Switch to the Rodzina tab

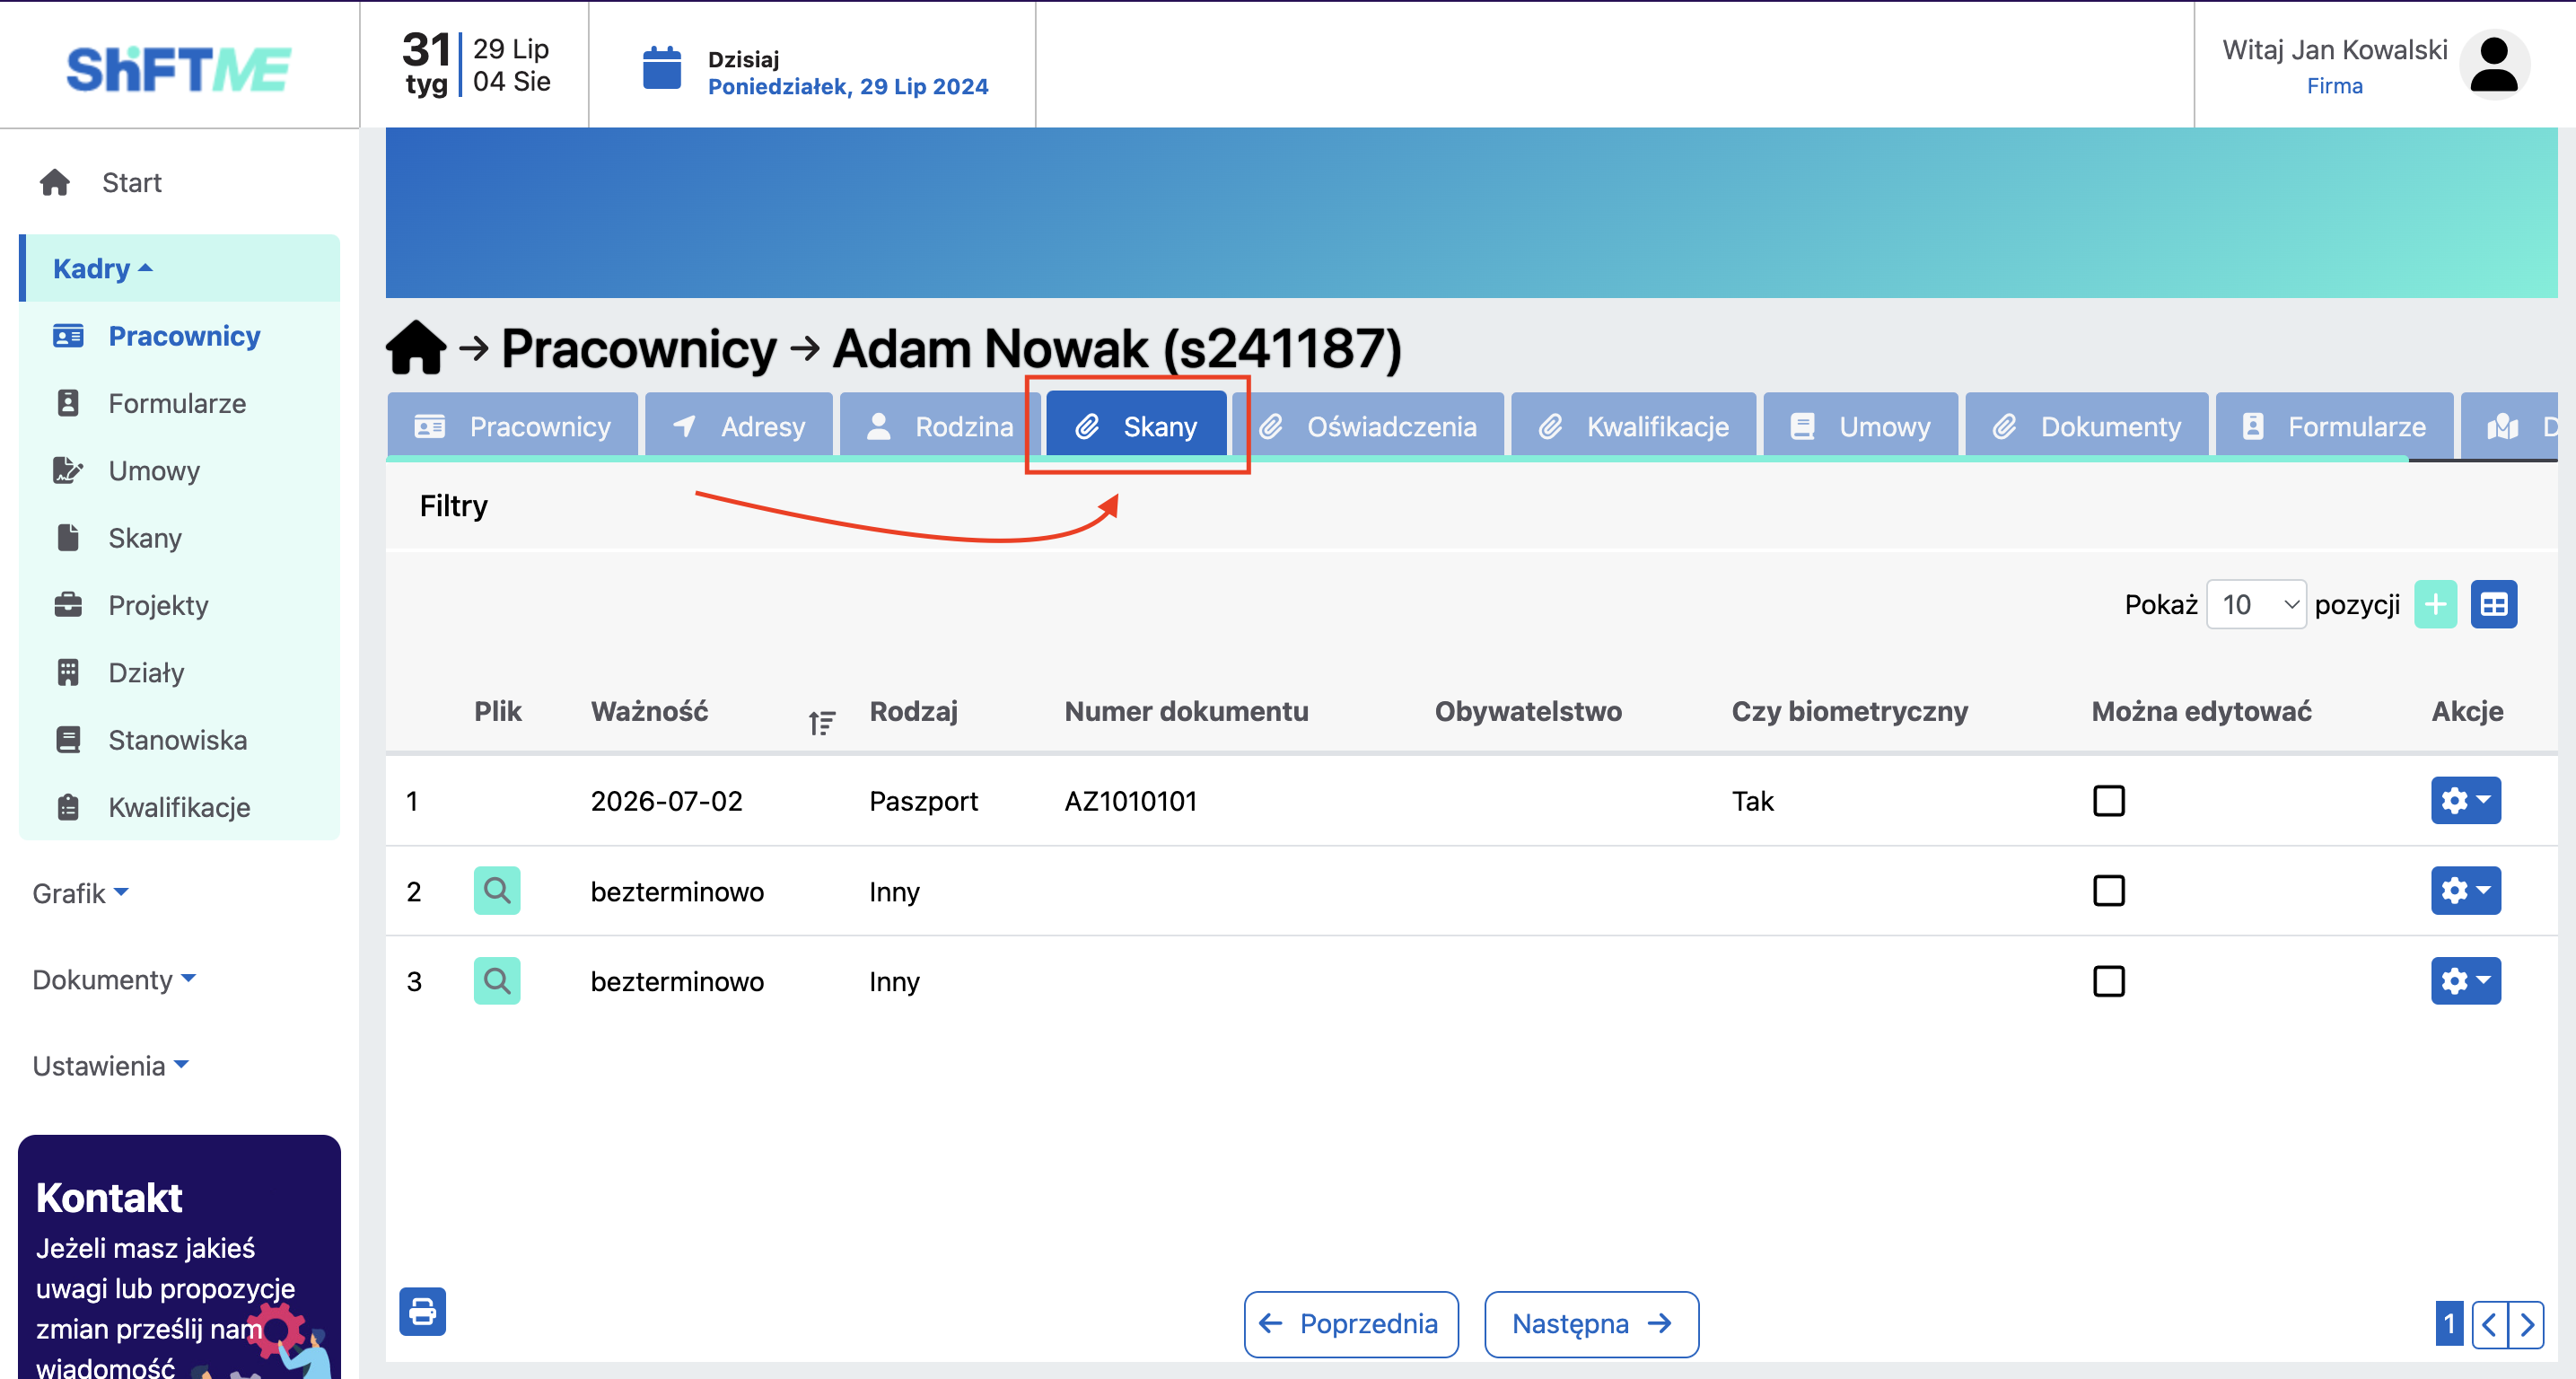940,426
